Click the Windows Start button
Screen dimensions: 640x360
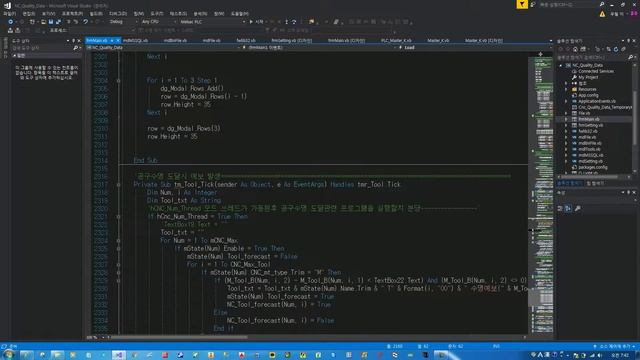[8, 355]
